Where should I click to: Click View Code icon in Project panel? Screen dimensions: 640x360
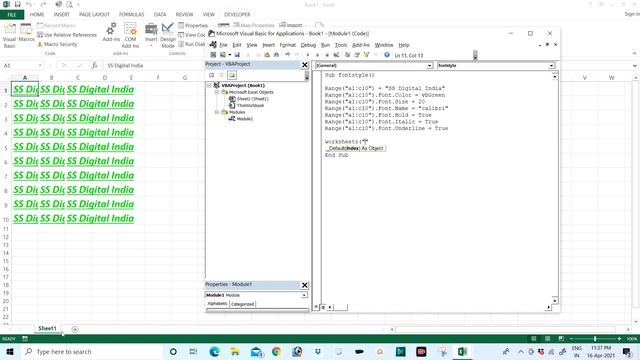pos(211,75)
